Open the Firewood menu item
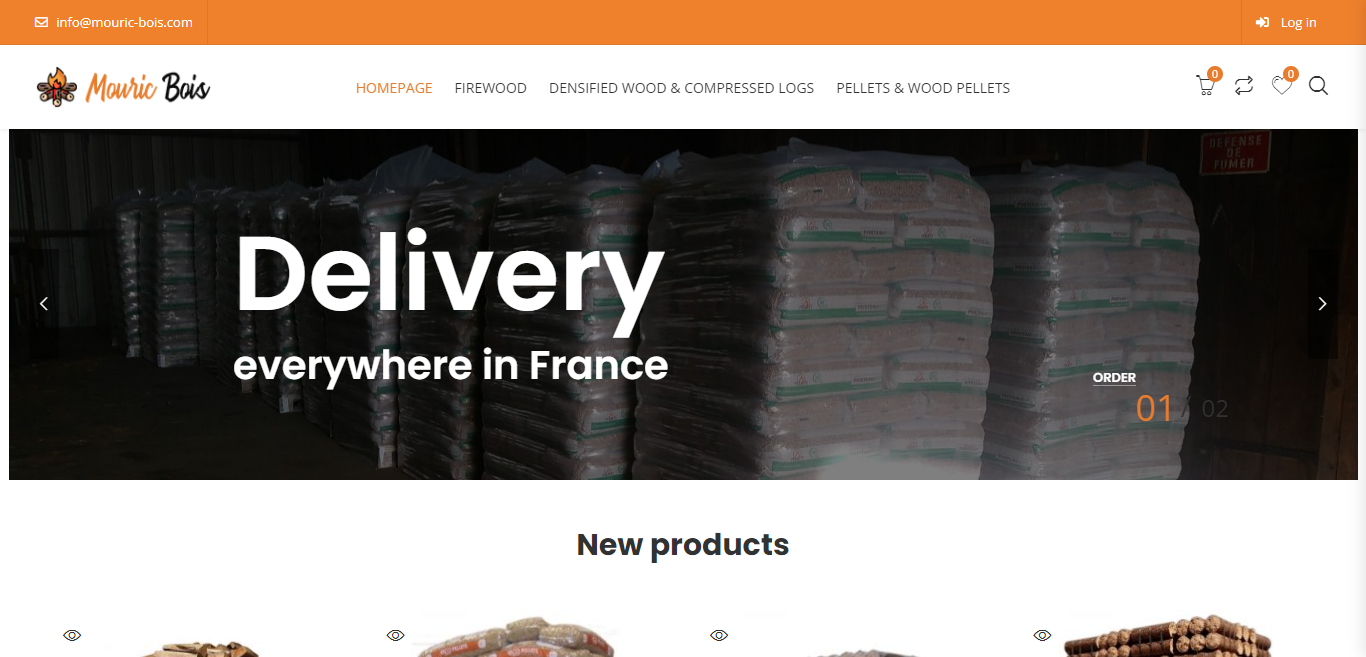The image size is (1366, 657). pos(490,88)
